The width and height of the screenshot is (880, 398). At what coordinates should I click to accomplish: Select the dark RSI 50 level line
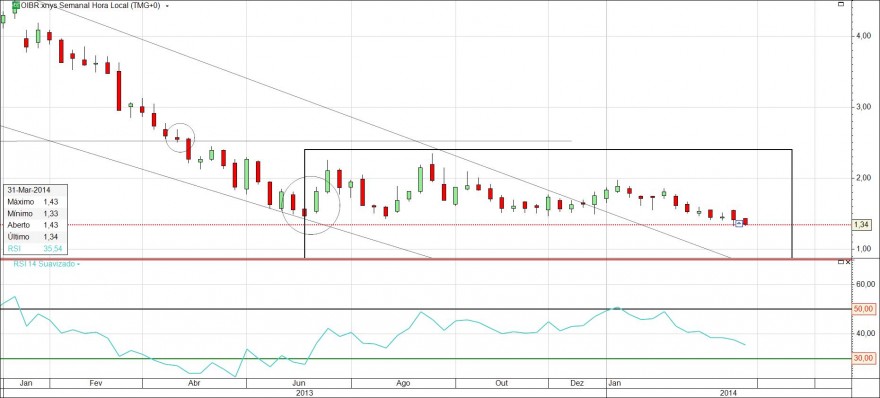pos(425,309)
